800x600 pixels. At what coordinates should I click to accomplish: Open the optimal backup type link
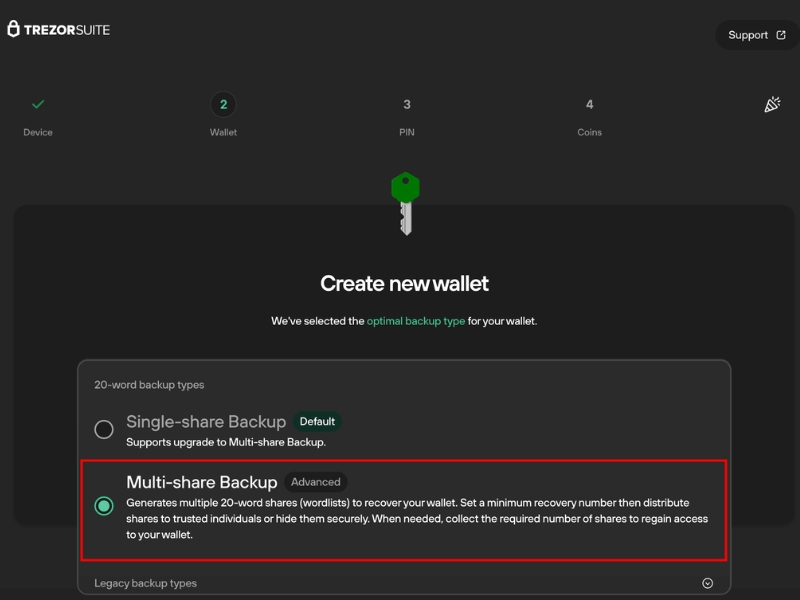tap(416, 321)
